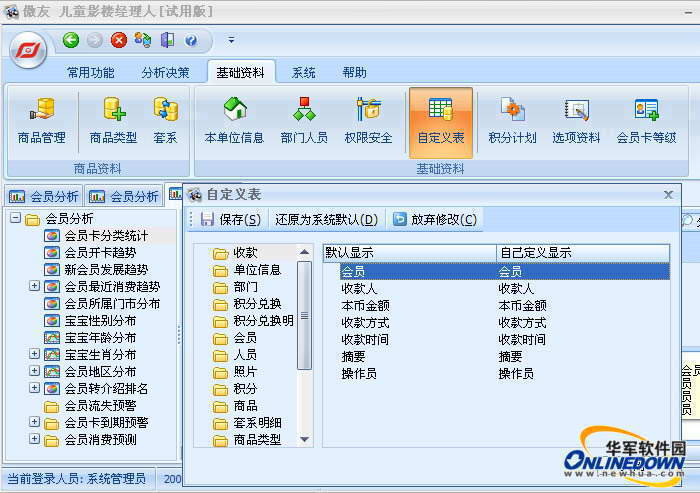Open the quick access toolbar dropdown arrow
This screenshot has width=700, height=493.
coord(231,40)
